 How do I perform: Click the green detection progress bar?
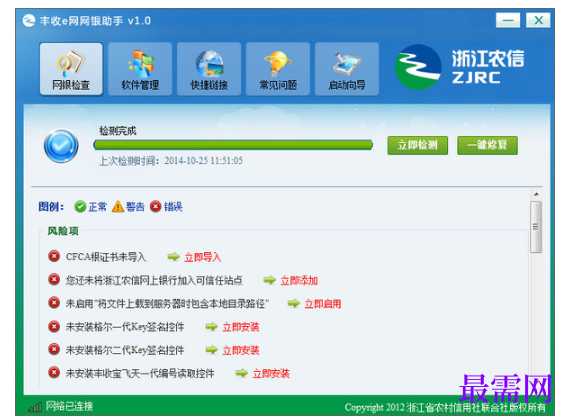click(x=233, y=145)
